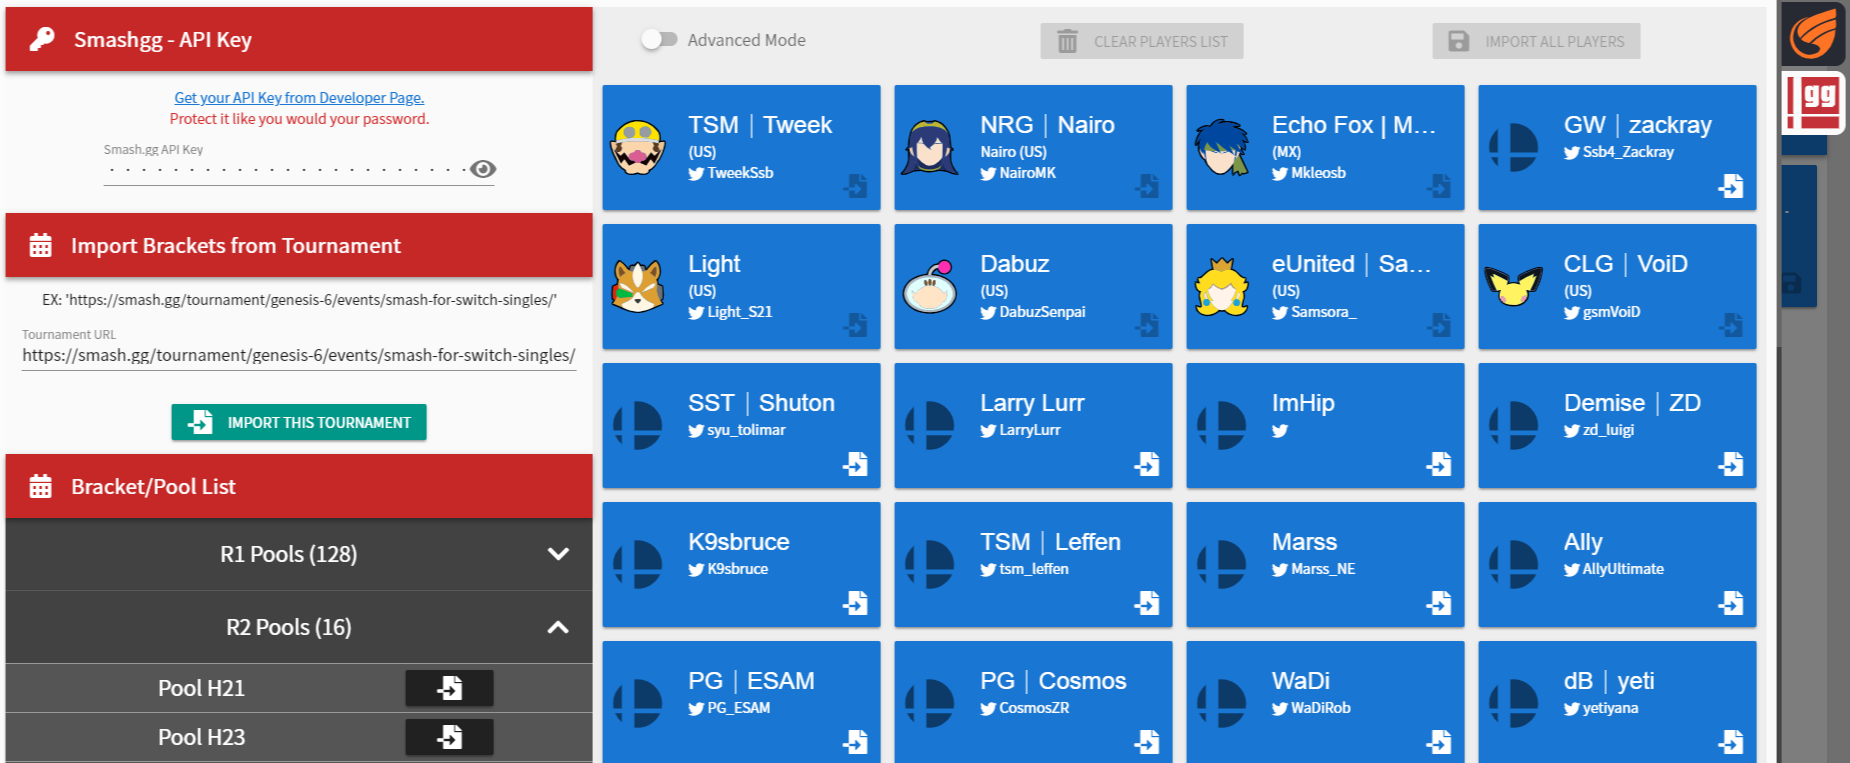This screenshot has height=763, width=1850.
Task: Import player PG | ESAM via card icon
Action: tap(855, 742)
